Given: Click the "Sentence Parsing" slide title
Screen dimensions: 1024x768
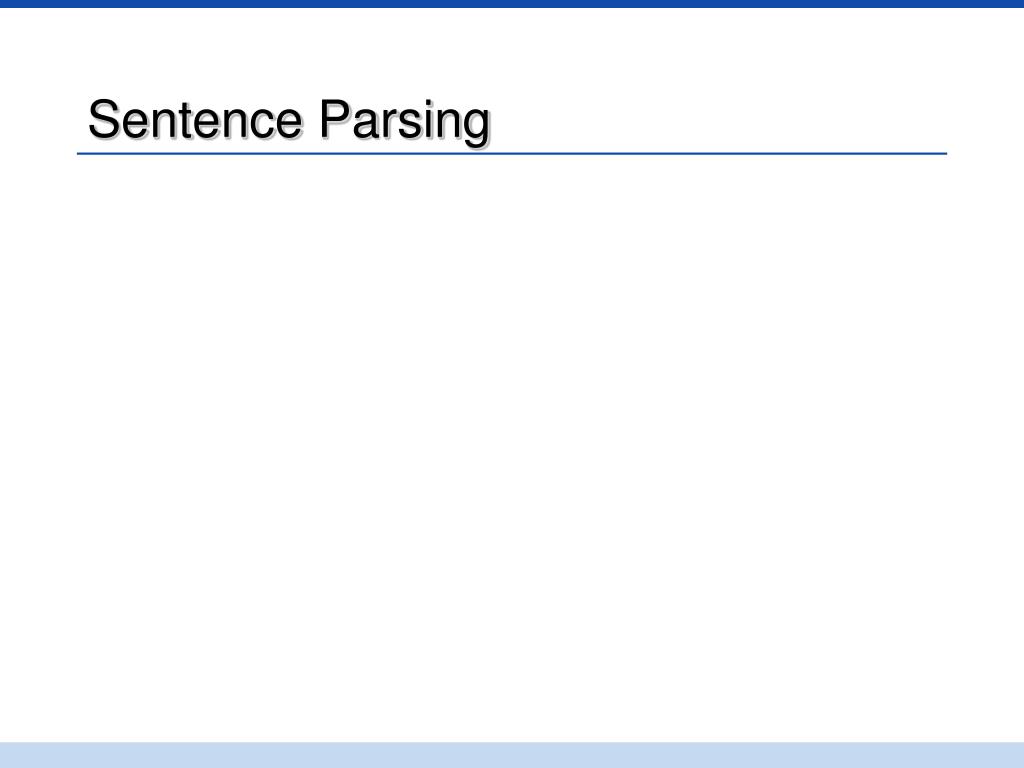Looking at the screenshot, I should [289, 121].
